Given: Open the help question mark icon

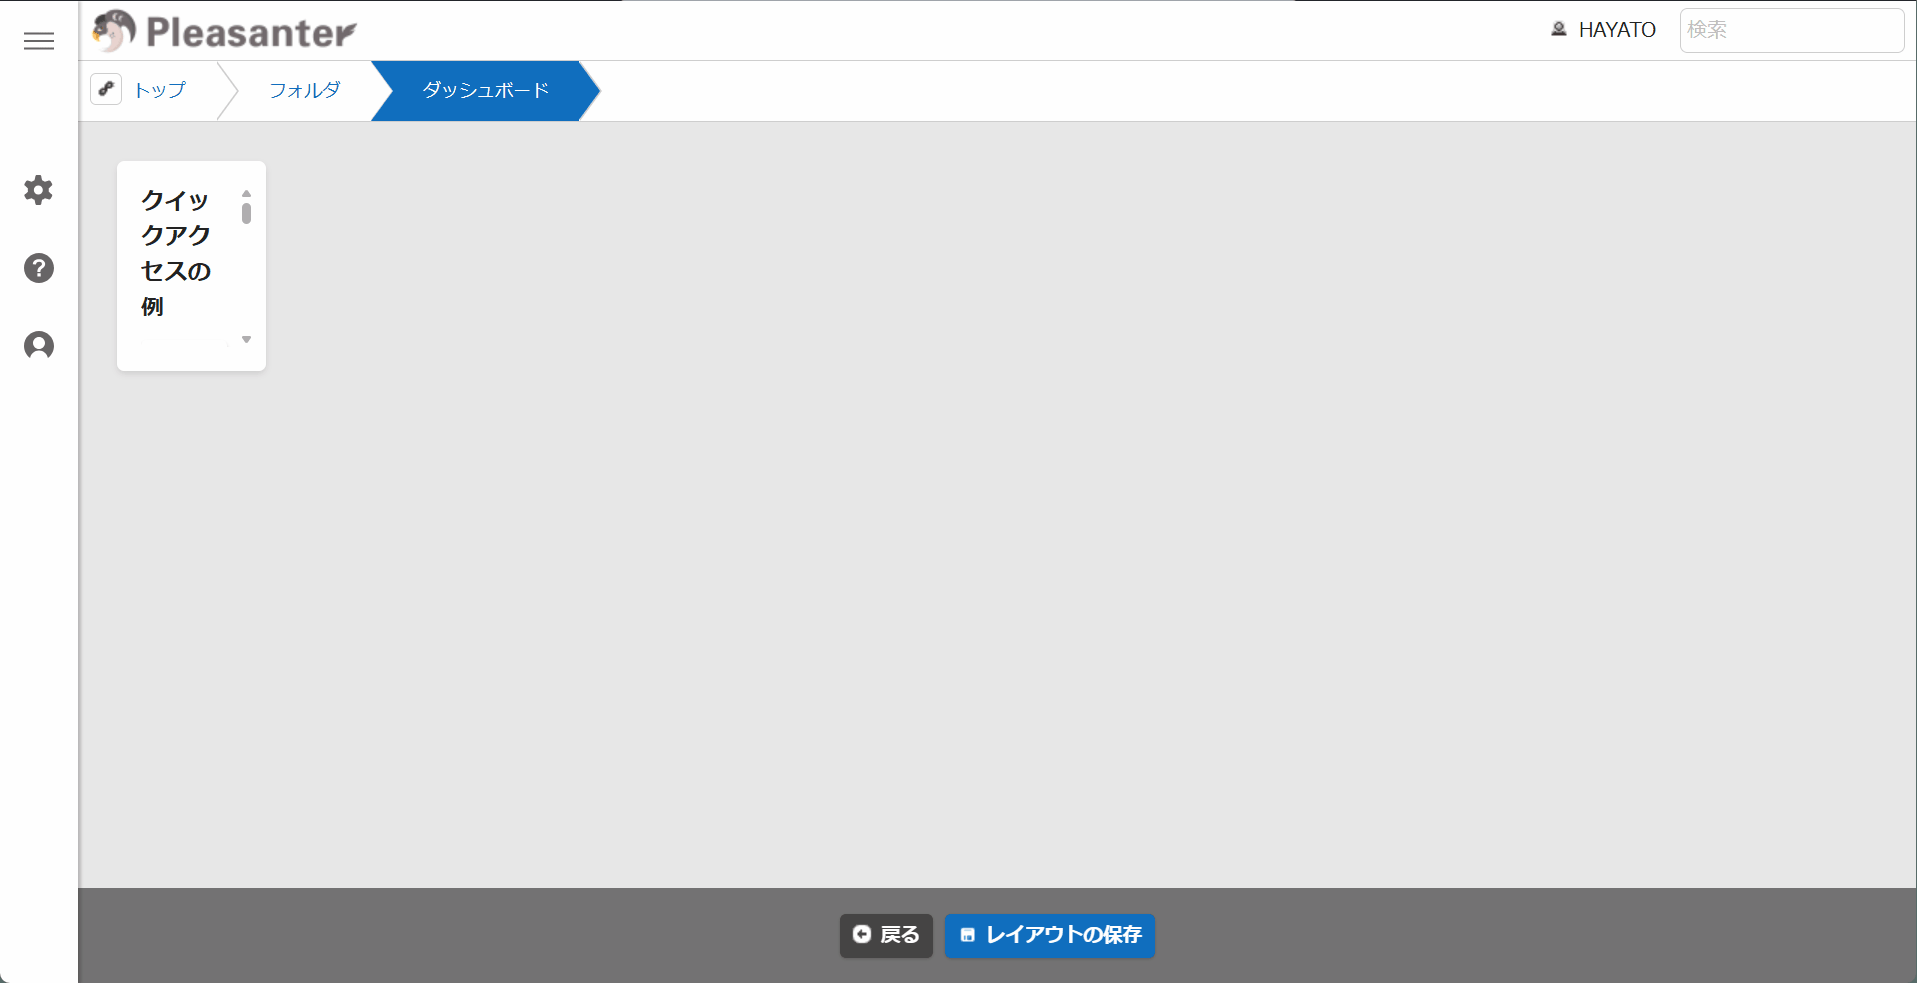Looking at the screenshot, I should click(x=39, y=268).
